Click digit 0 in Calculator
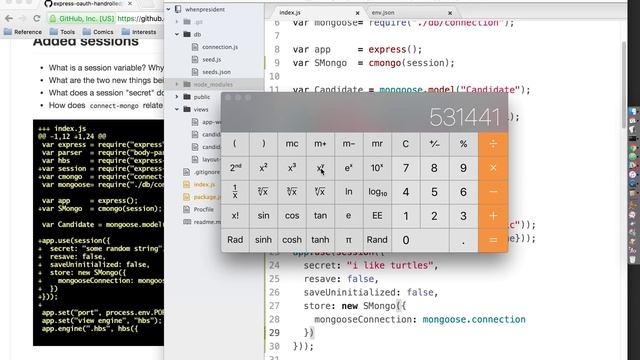Image resolution: width=640 pixels, height=360 pixels. [x=420, y=240]
